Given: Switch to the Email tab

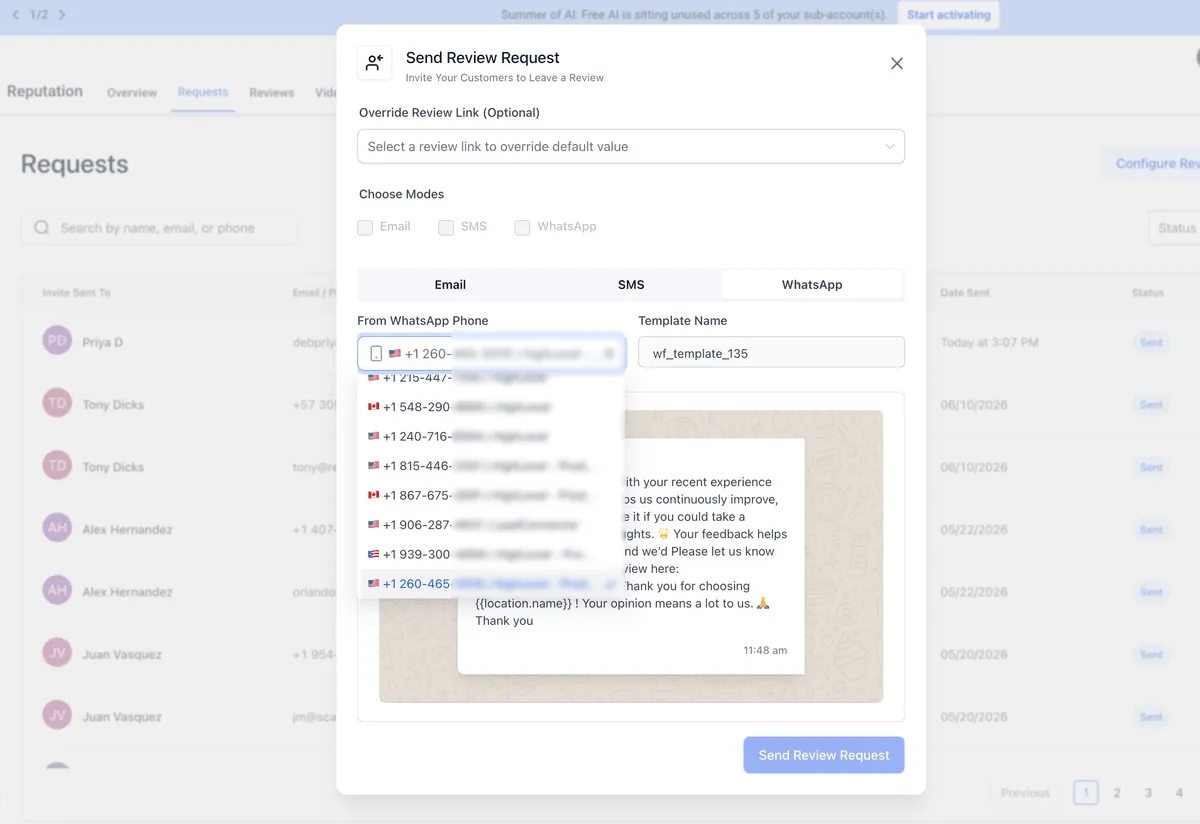Looking at the screenshot, I should click(x=450, y=284).
